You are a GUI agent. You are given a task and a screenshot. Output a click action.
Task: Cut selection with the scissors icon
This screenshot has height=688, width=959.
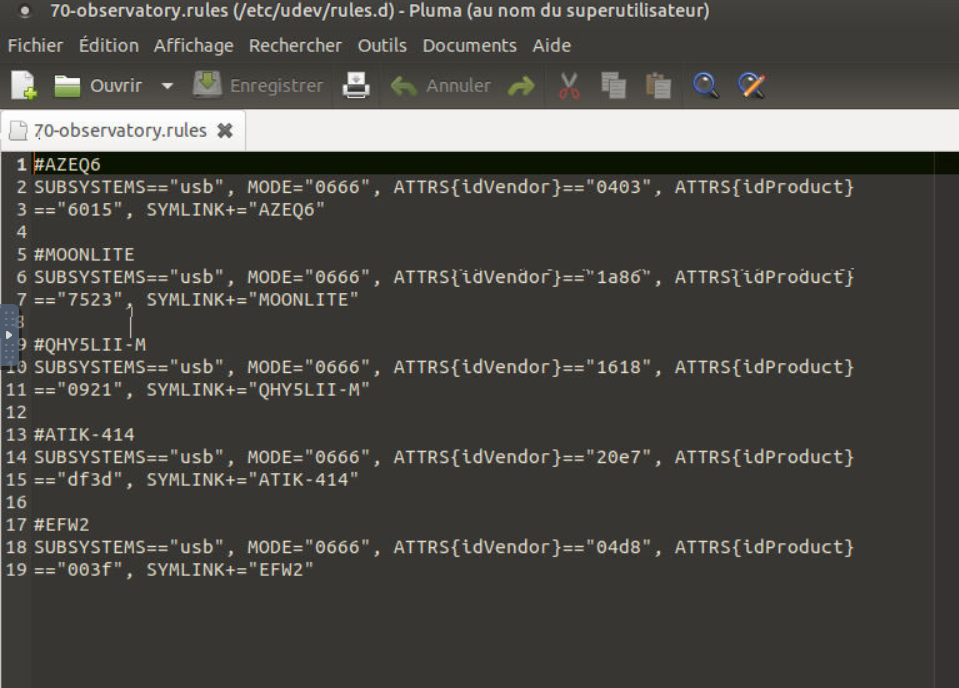[569, 86]
